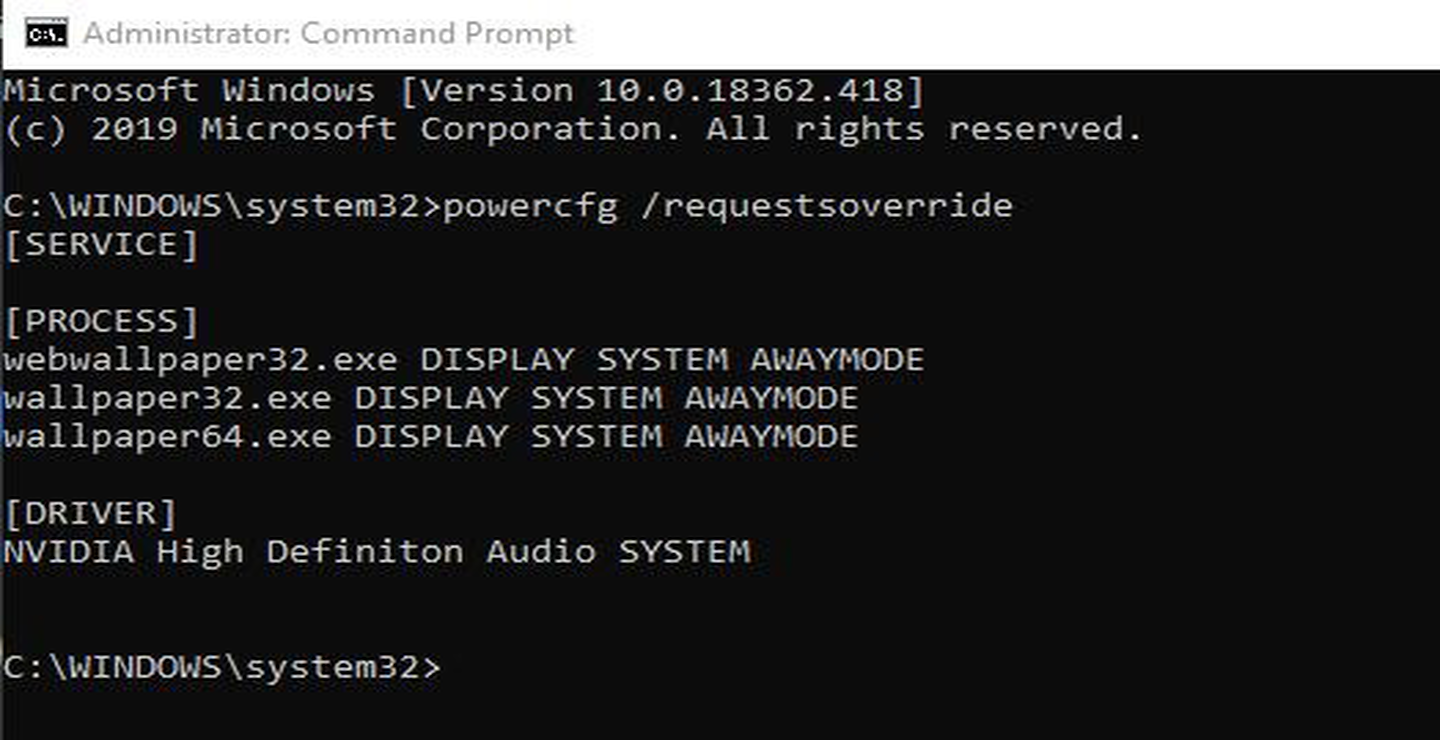Click the webwallpaper32.exe entry line
Image resolution: width=1440 pixels, height=740 pixels.
point(464,360)
